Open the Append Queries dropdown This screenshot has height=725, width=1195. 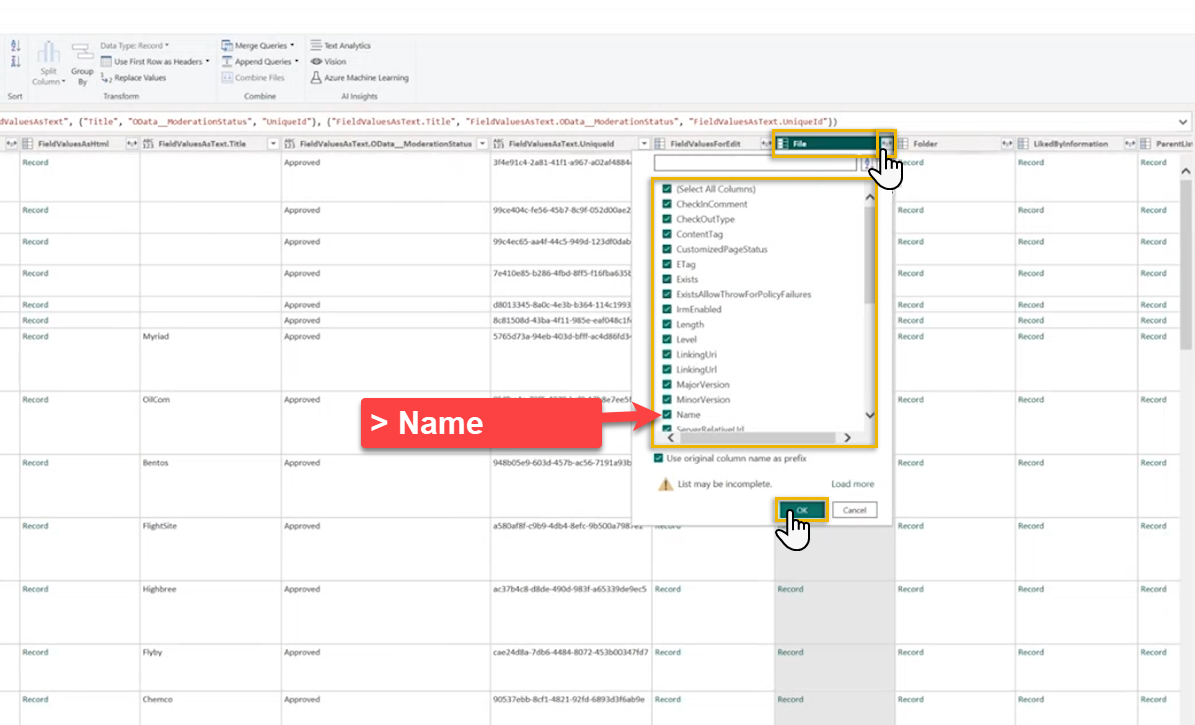point(296,61)
